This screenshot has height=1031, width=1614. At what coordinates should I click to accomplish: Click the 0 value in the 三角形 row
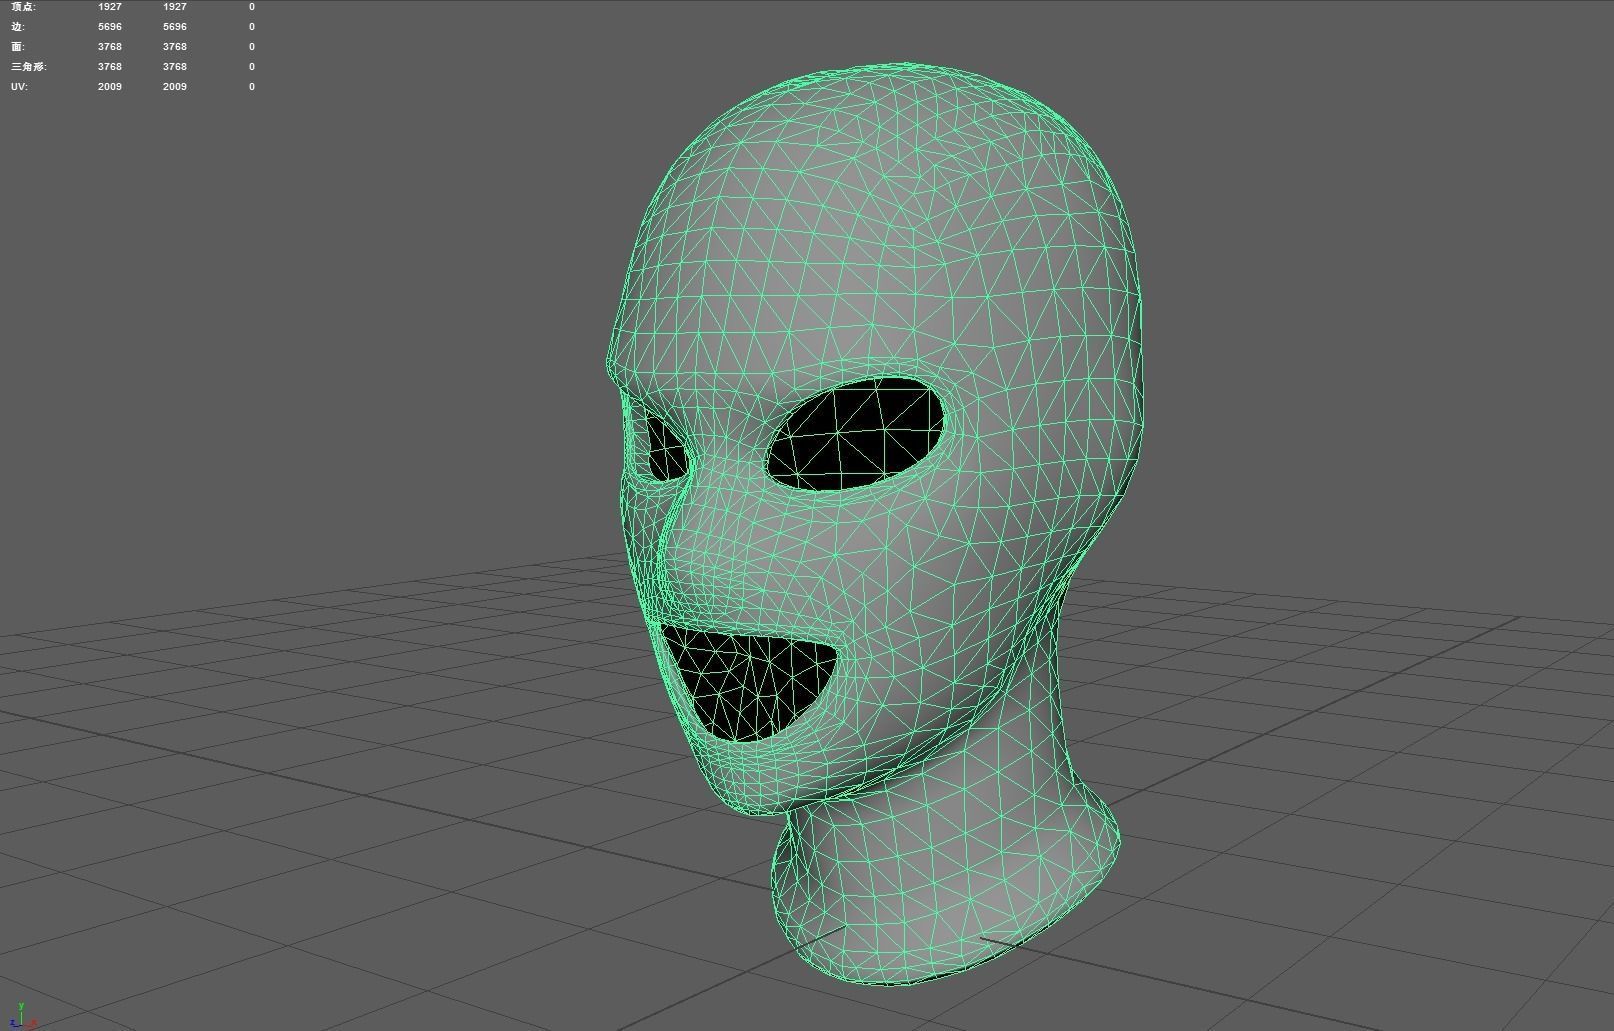click(x=252, y=67)
